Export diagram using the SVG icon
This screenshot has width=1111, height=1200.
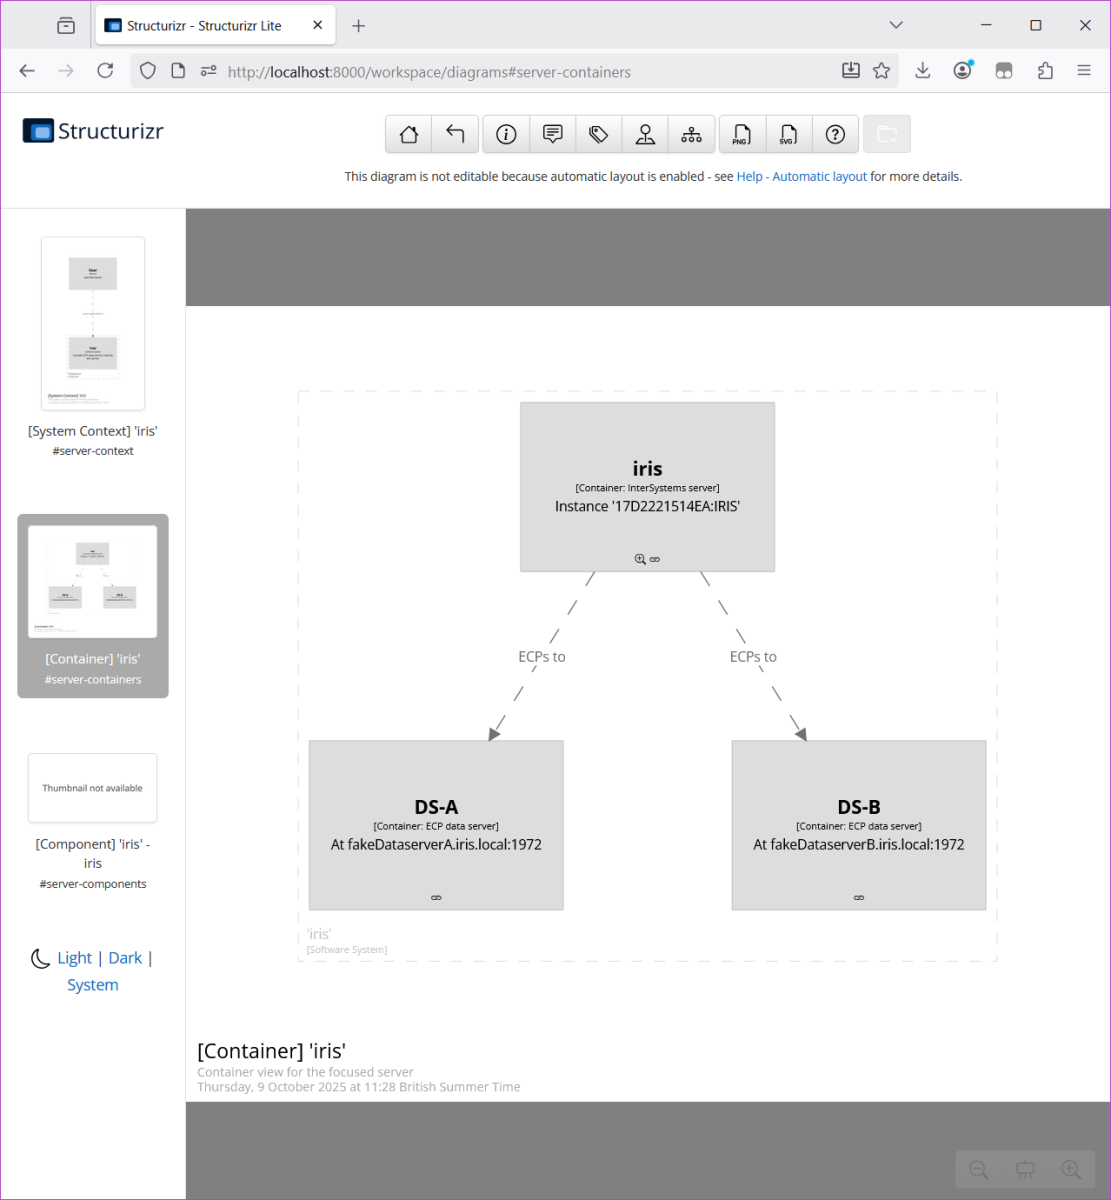click(788, 135)
